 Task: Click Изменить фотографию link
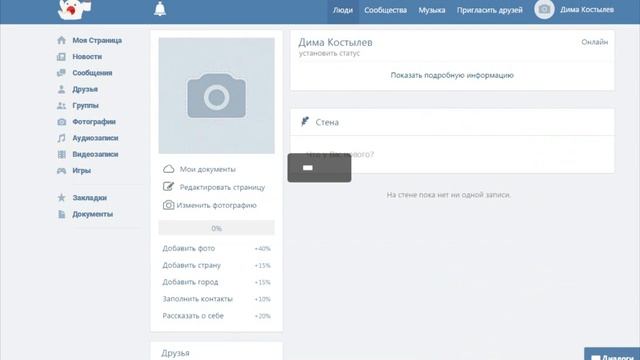click(x=216, y=205)
